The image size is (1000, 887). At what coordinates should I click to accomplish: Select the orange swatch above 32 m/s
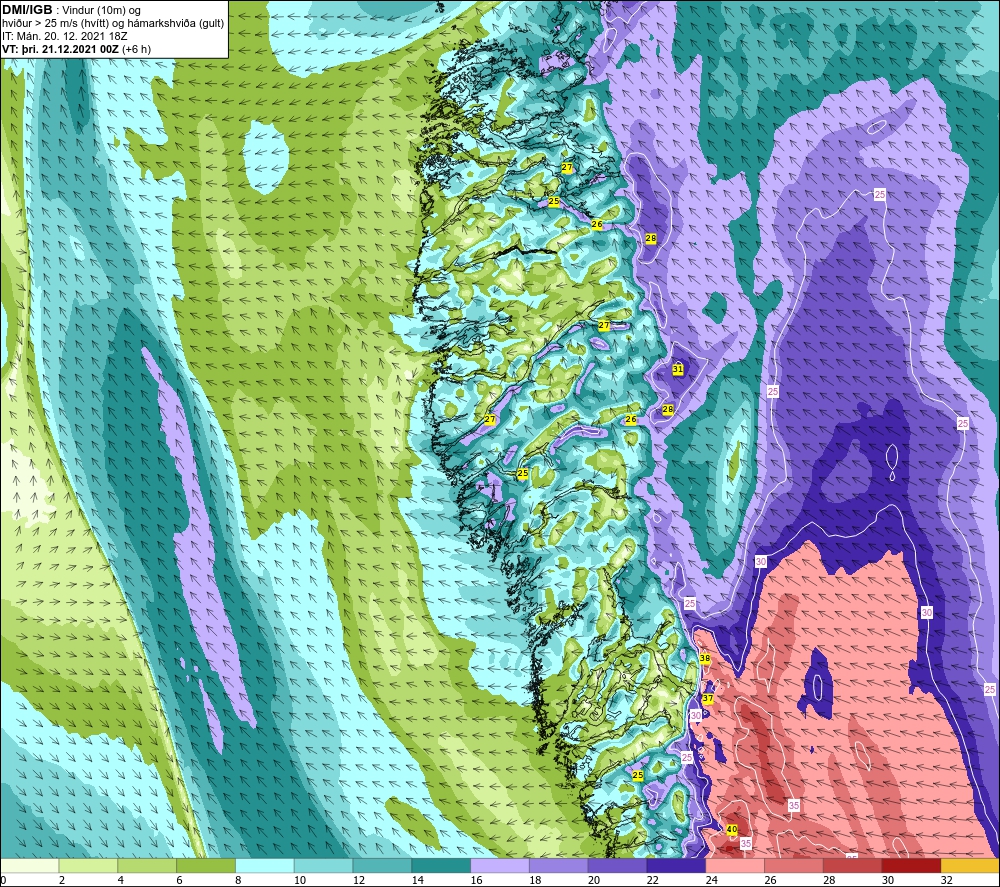coord(970,865)
